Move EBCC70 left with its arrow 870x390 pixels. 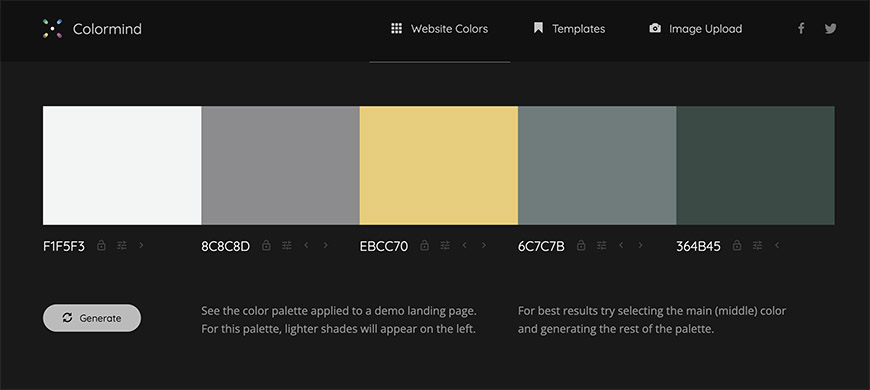click(464, 245)
